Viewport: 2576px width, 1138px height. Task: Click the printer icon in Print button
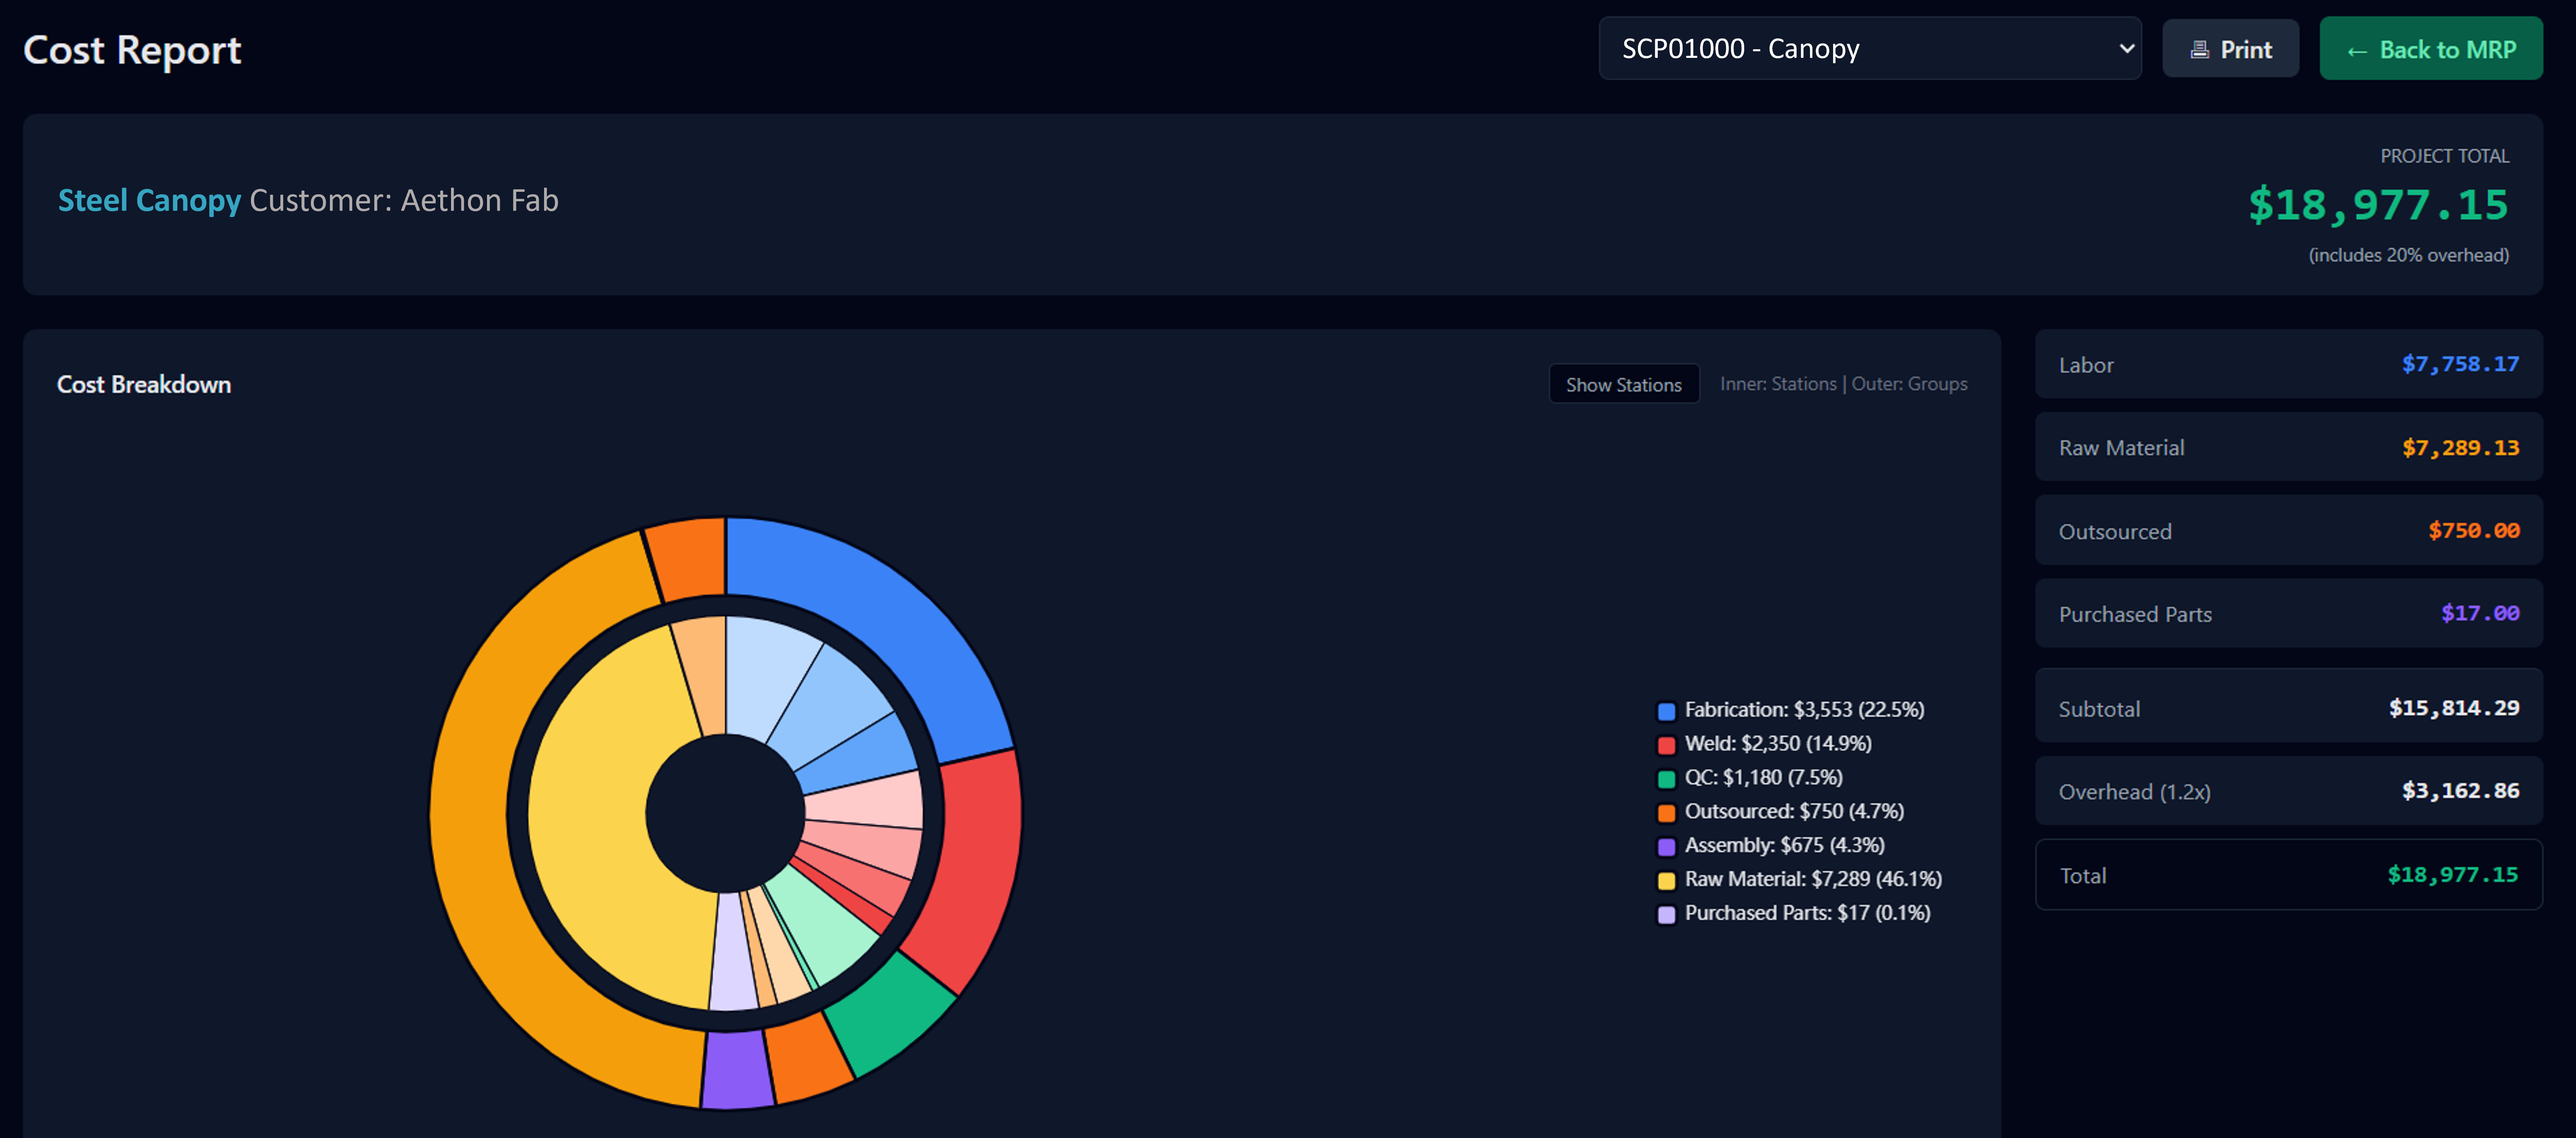point(2199,50)
